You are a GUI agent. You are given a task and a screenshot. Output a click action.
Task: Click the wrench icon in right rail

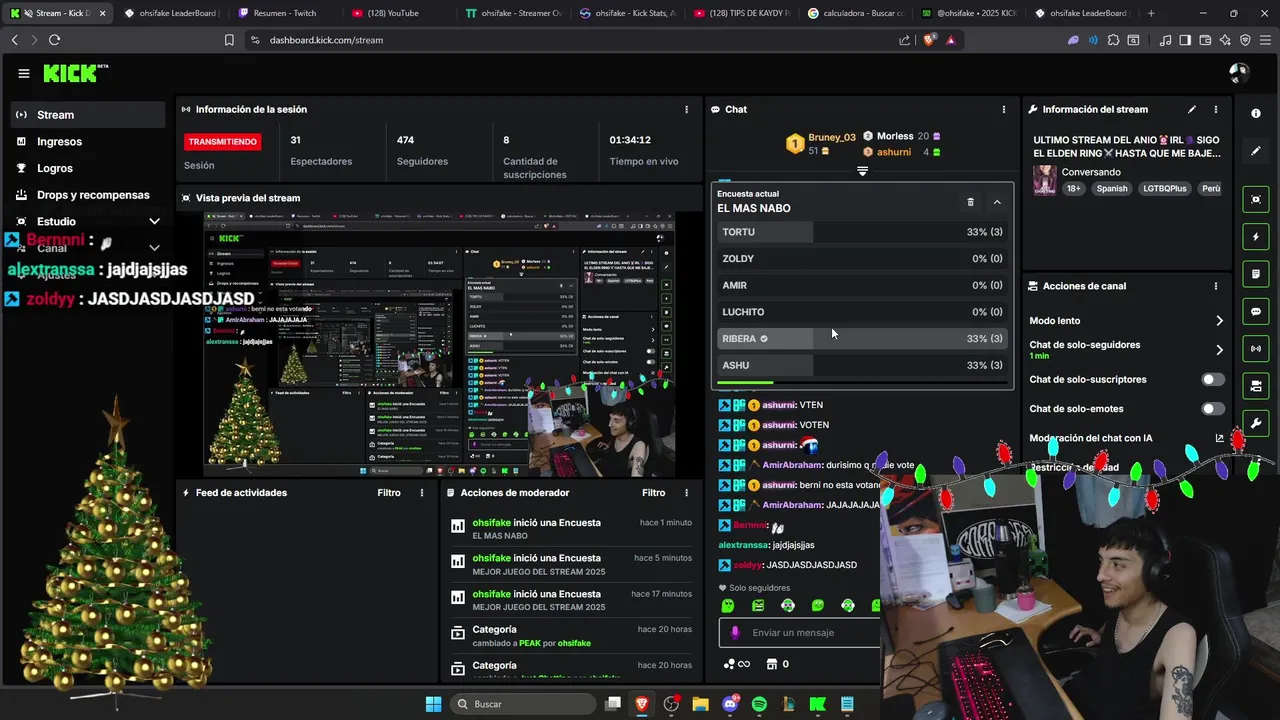(x=1256, y=423)
